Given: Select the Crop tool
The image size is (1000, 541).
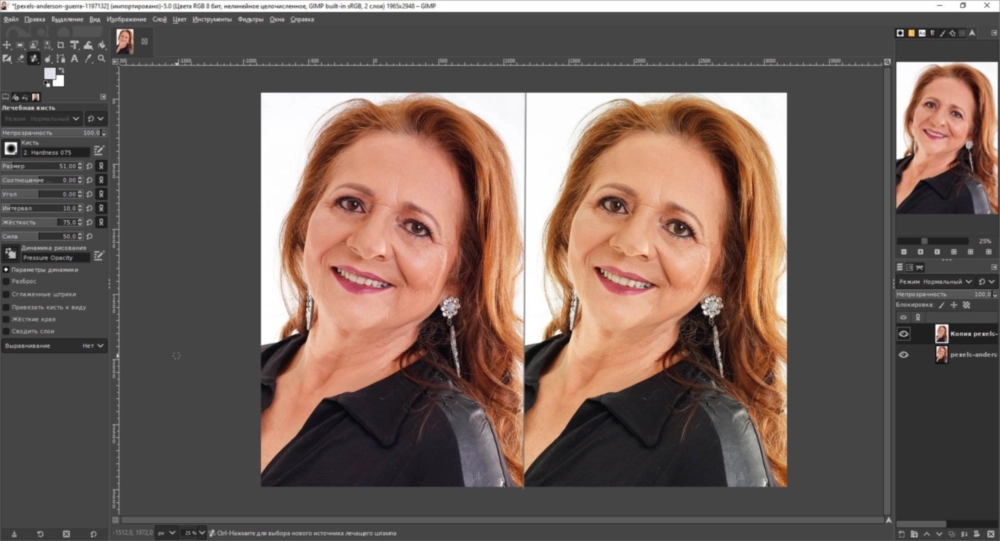Looking at the screenshot, I should [x=61, y=45].
